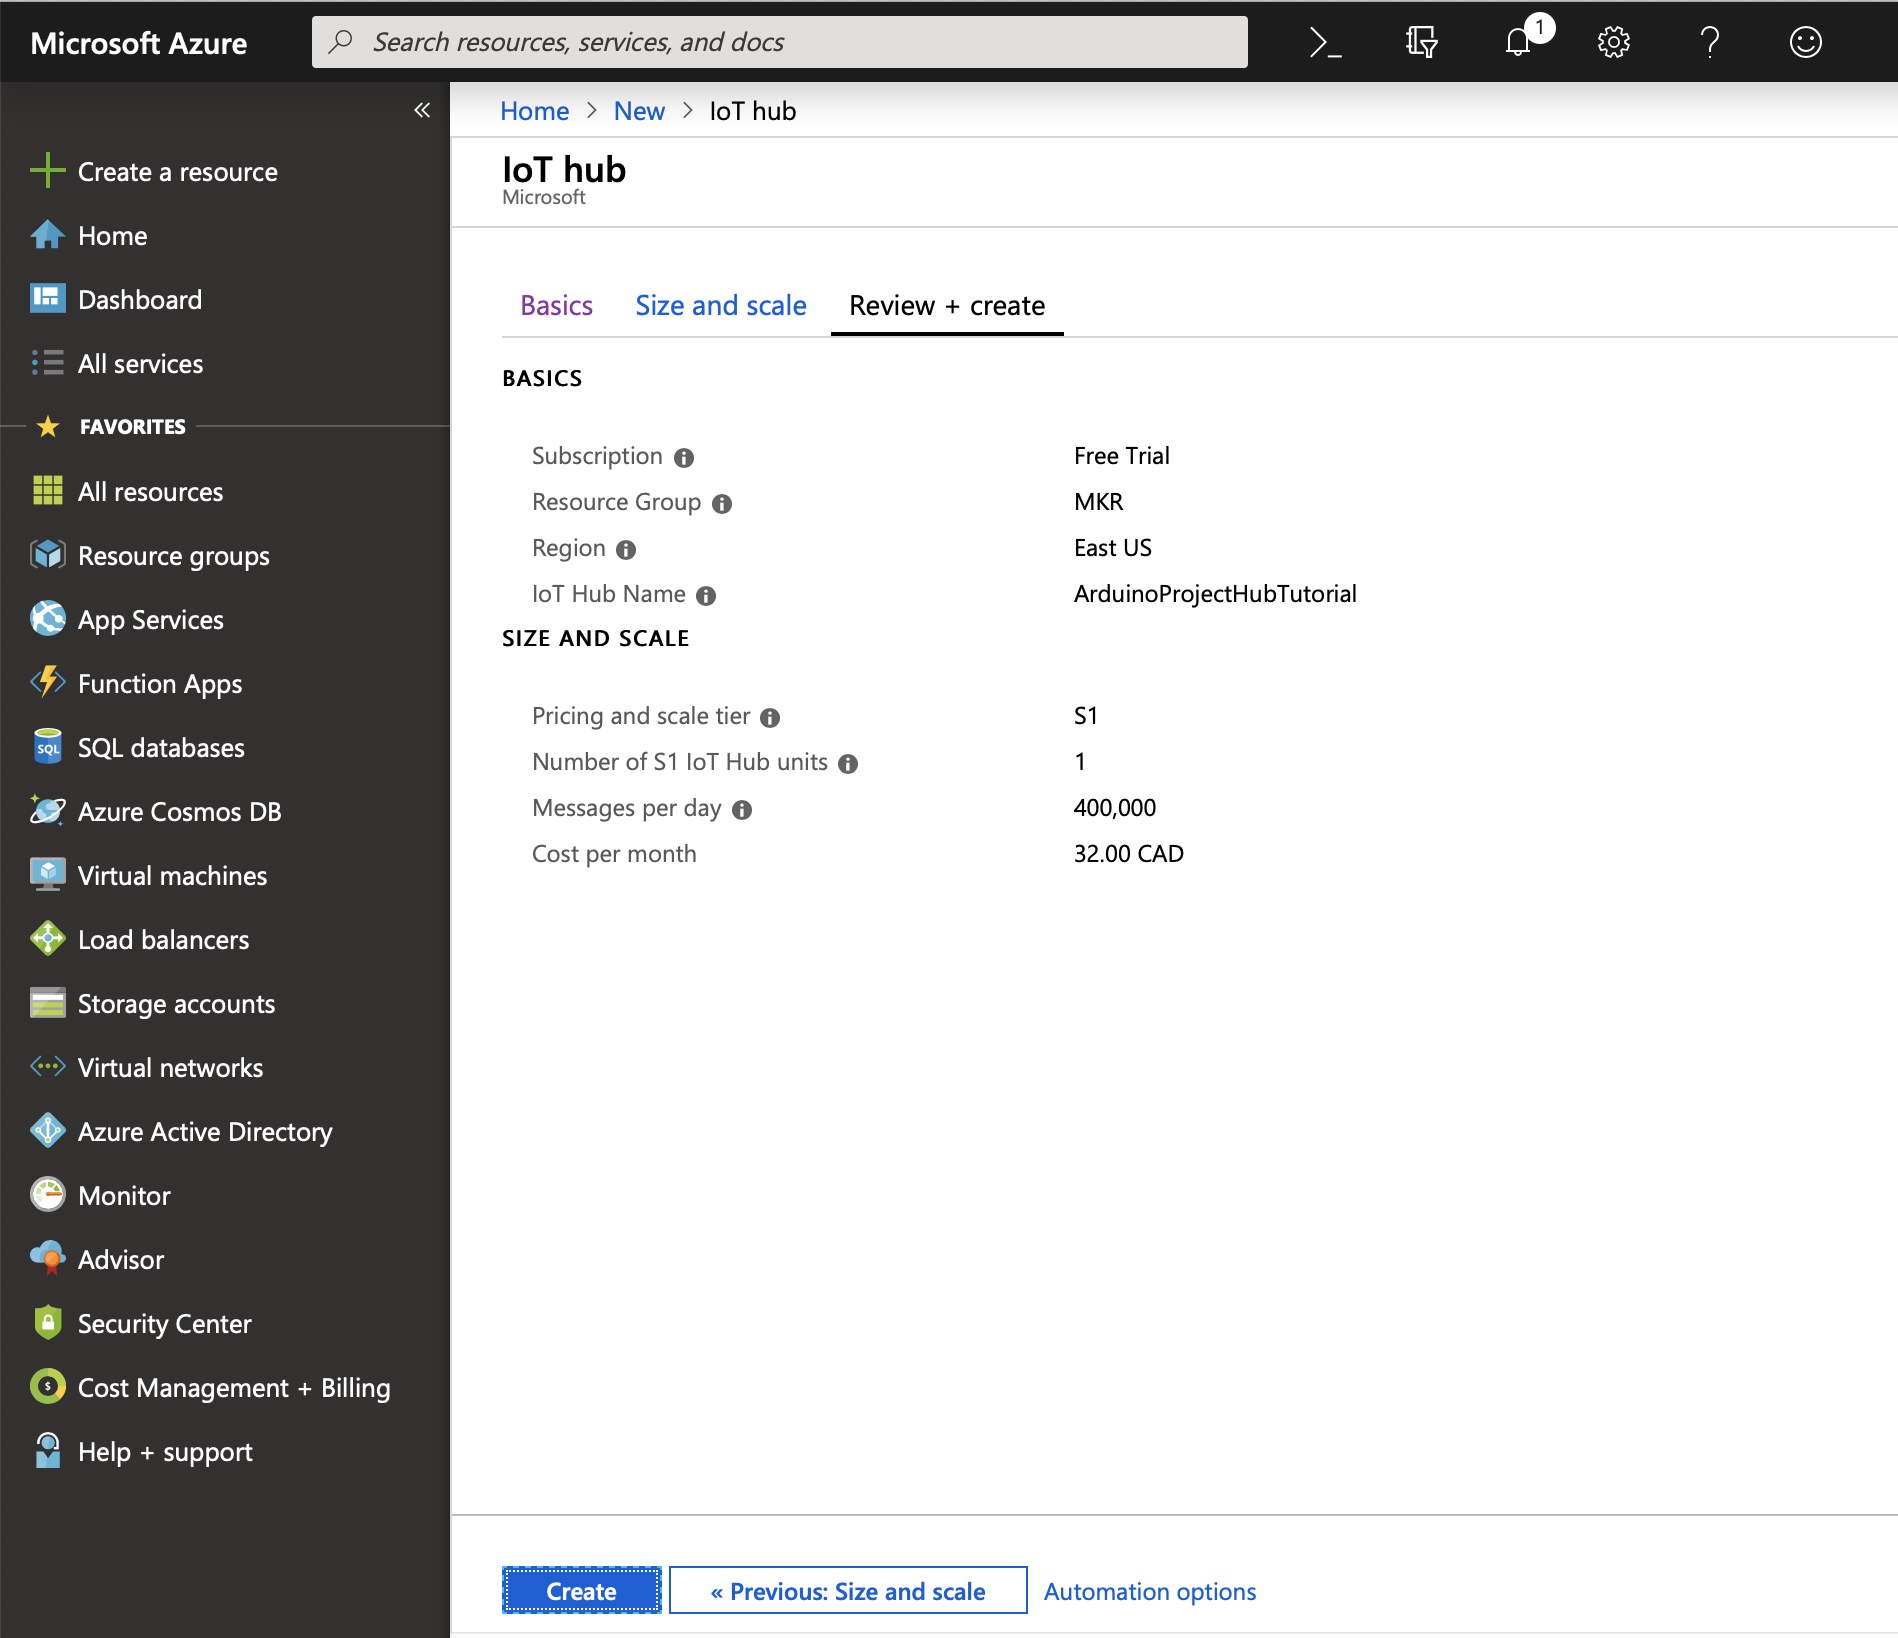Switch to the Size and scale tab
The image size is (1898, 1638).
720,305
